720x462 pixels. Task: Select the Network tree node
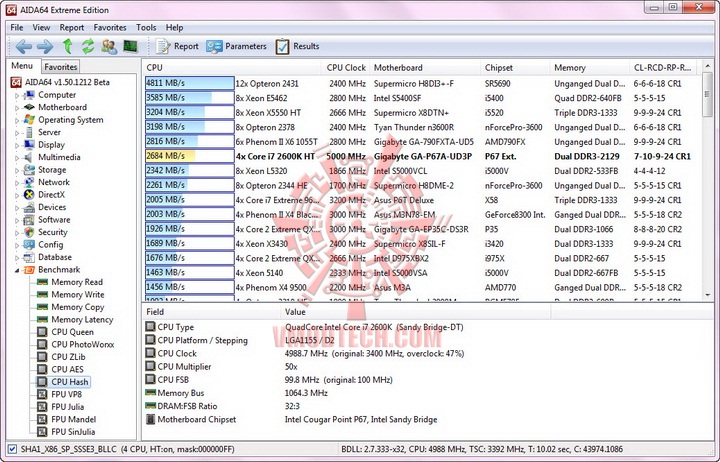(54, 182)
